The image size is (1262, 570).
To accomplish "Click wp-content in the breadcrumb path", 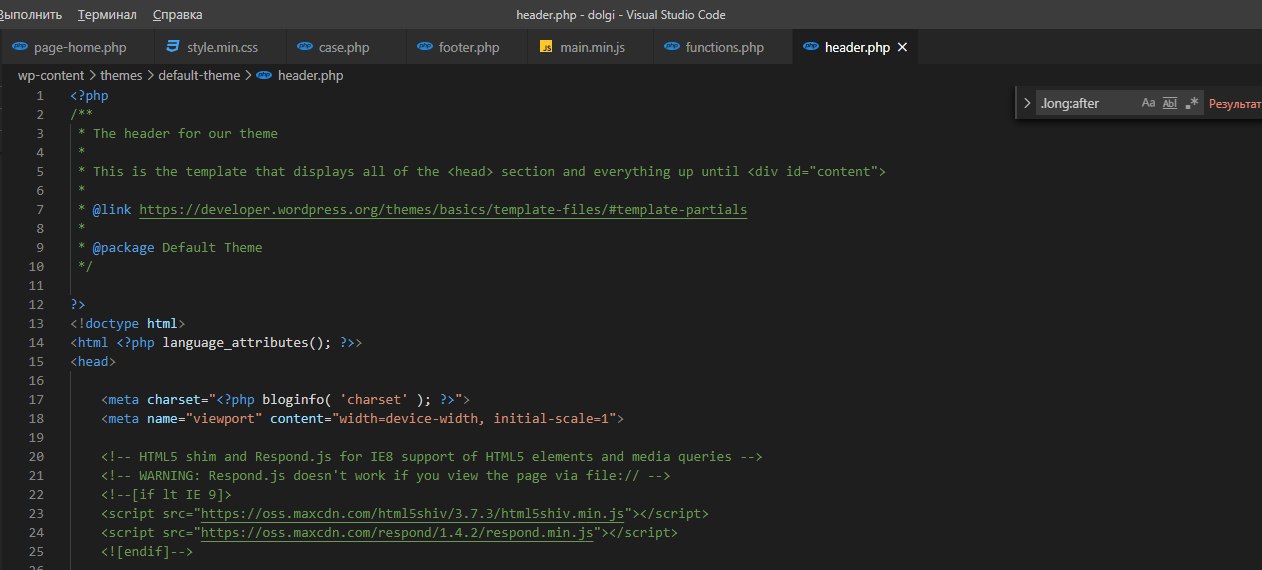I will click(51, 75).
